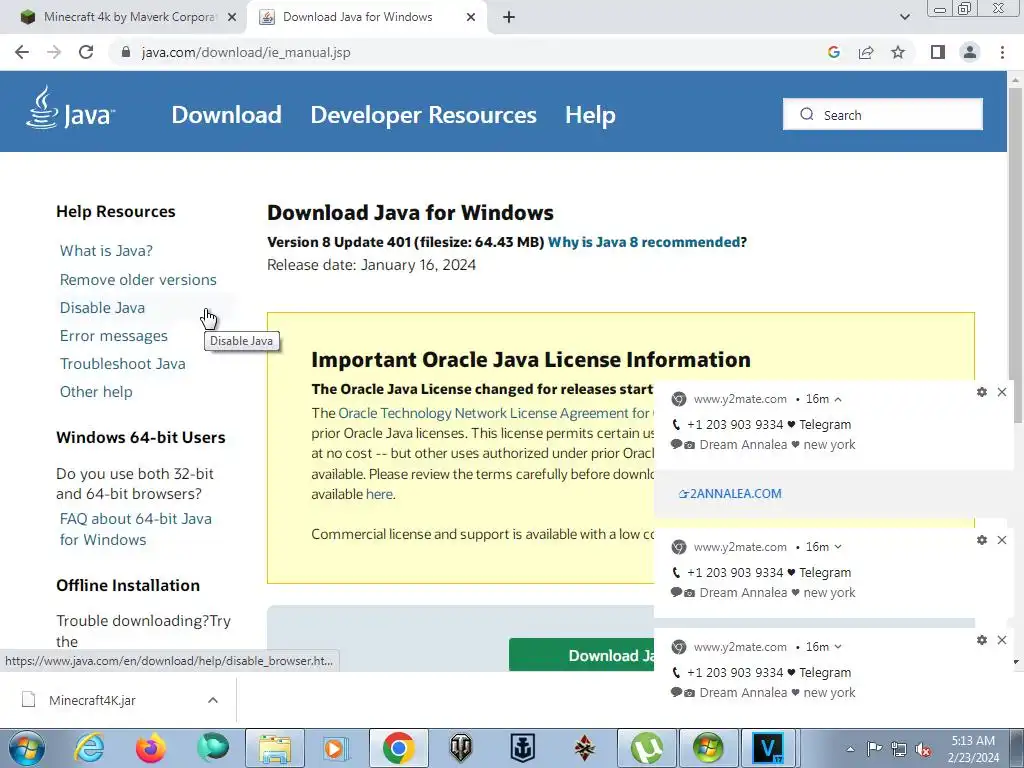Click the green Download Java button

(x=581, y=655)
